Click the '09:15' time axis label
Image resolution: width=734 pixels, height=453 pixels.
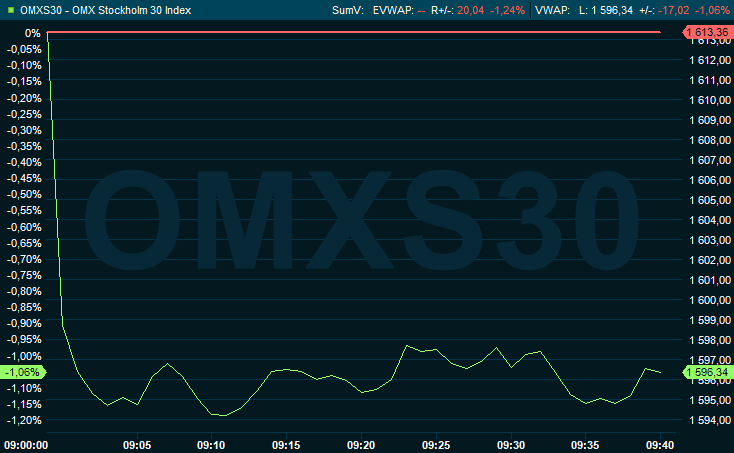pos(286,445)
